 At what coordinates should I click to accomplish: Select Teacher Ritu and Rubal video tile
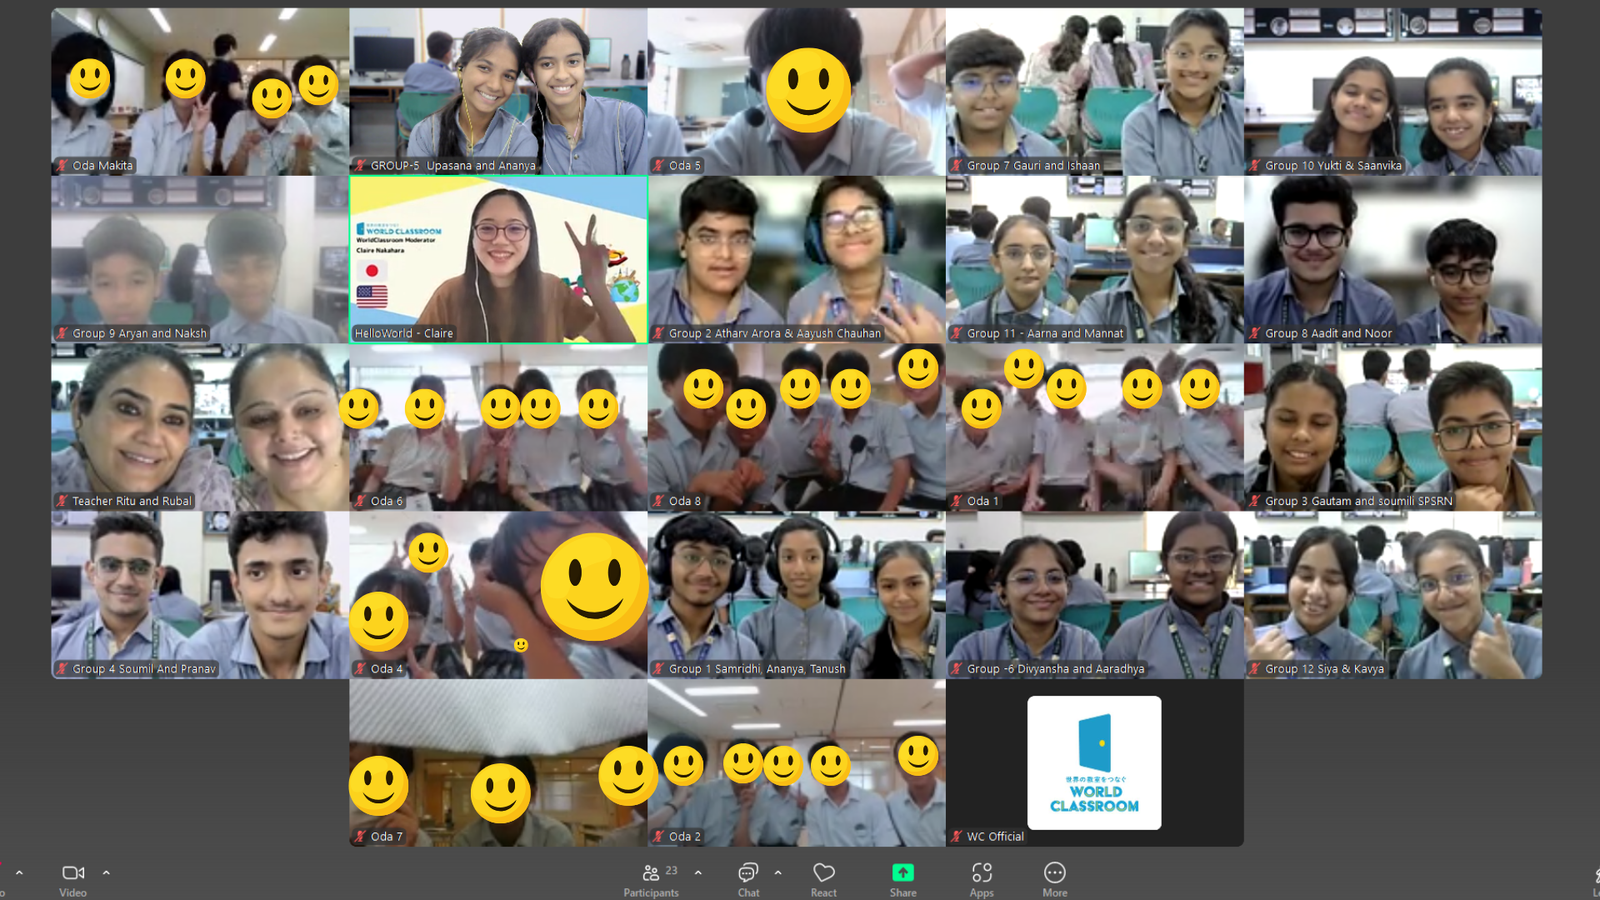coord(200,425)
